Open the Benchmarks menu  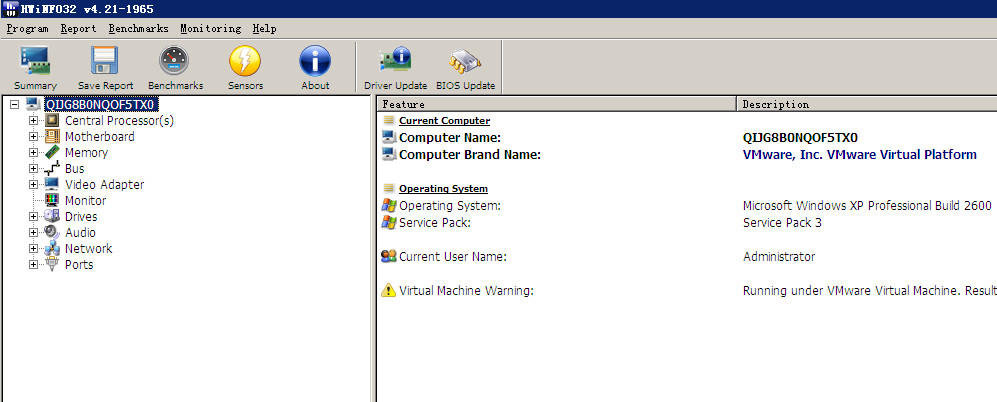(x=138, y=29)
